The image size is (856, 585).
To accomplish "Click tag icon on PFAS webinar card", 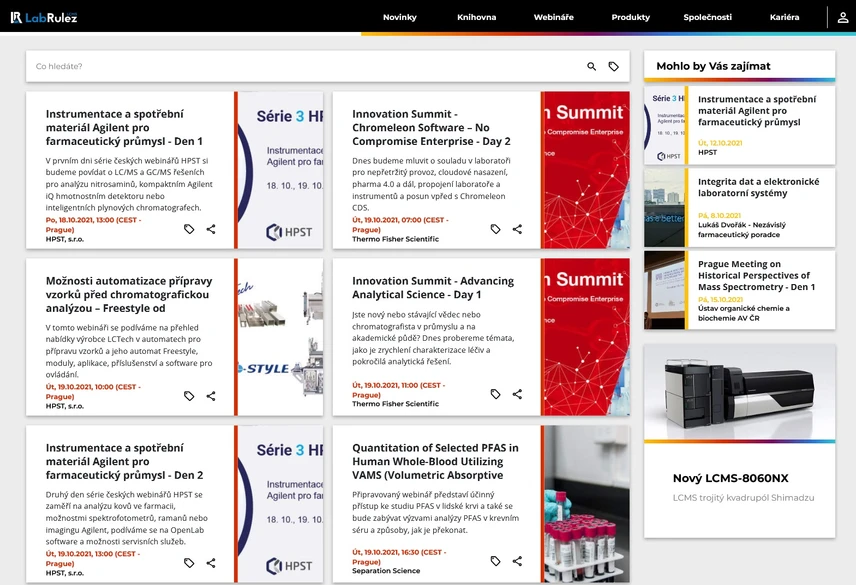I will tap(495, 561).
